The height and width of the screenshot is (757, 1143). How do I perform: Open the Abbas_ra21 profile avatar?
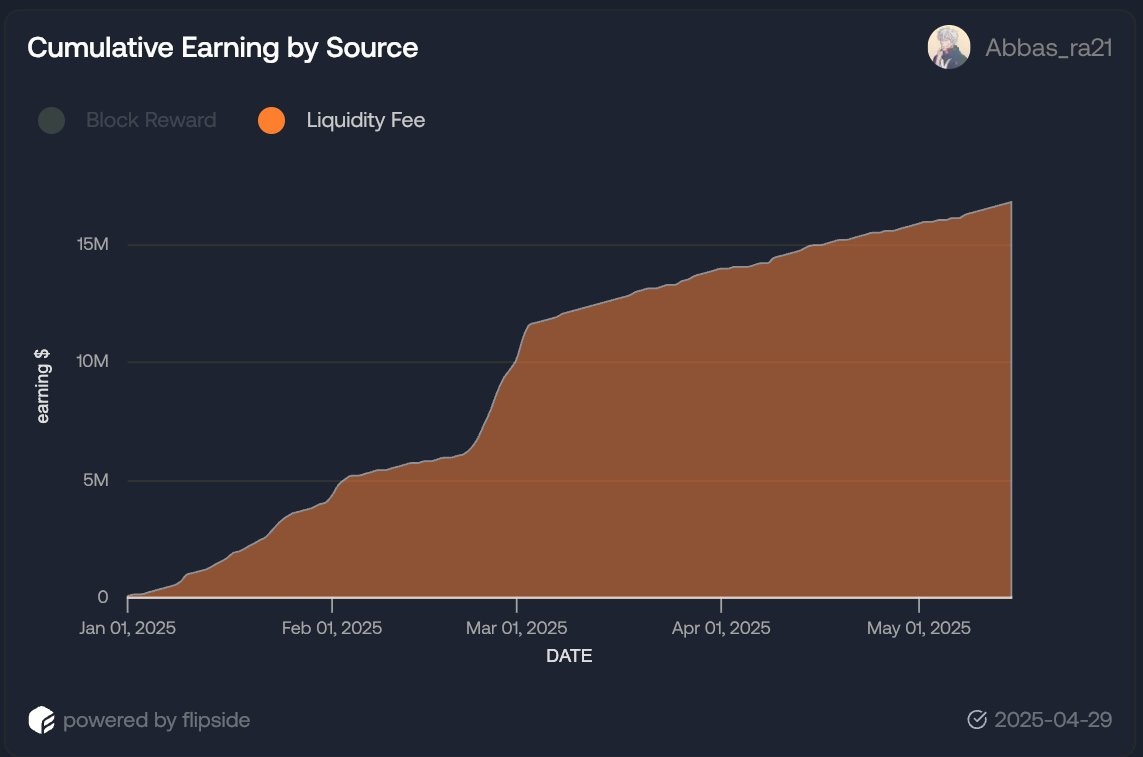[x=948, y=47]
